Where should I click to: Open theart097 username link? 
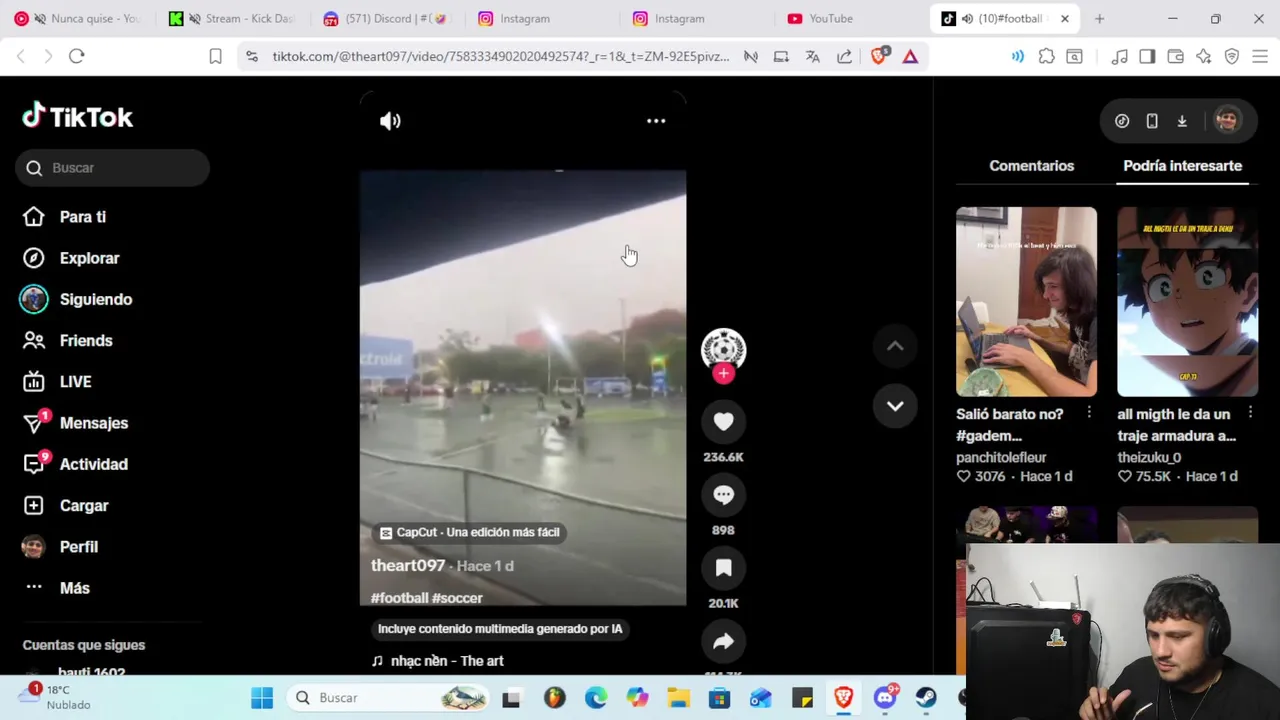pos(408,565)
